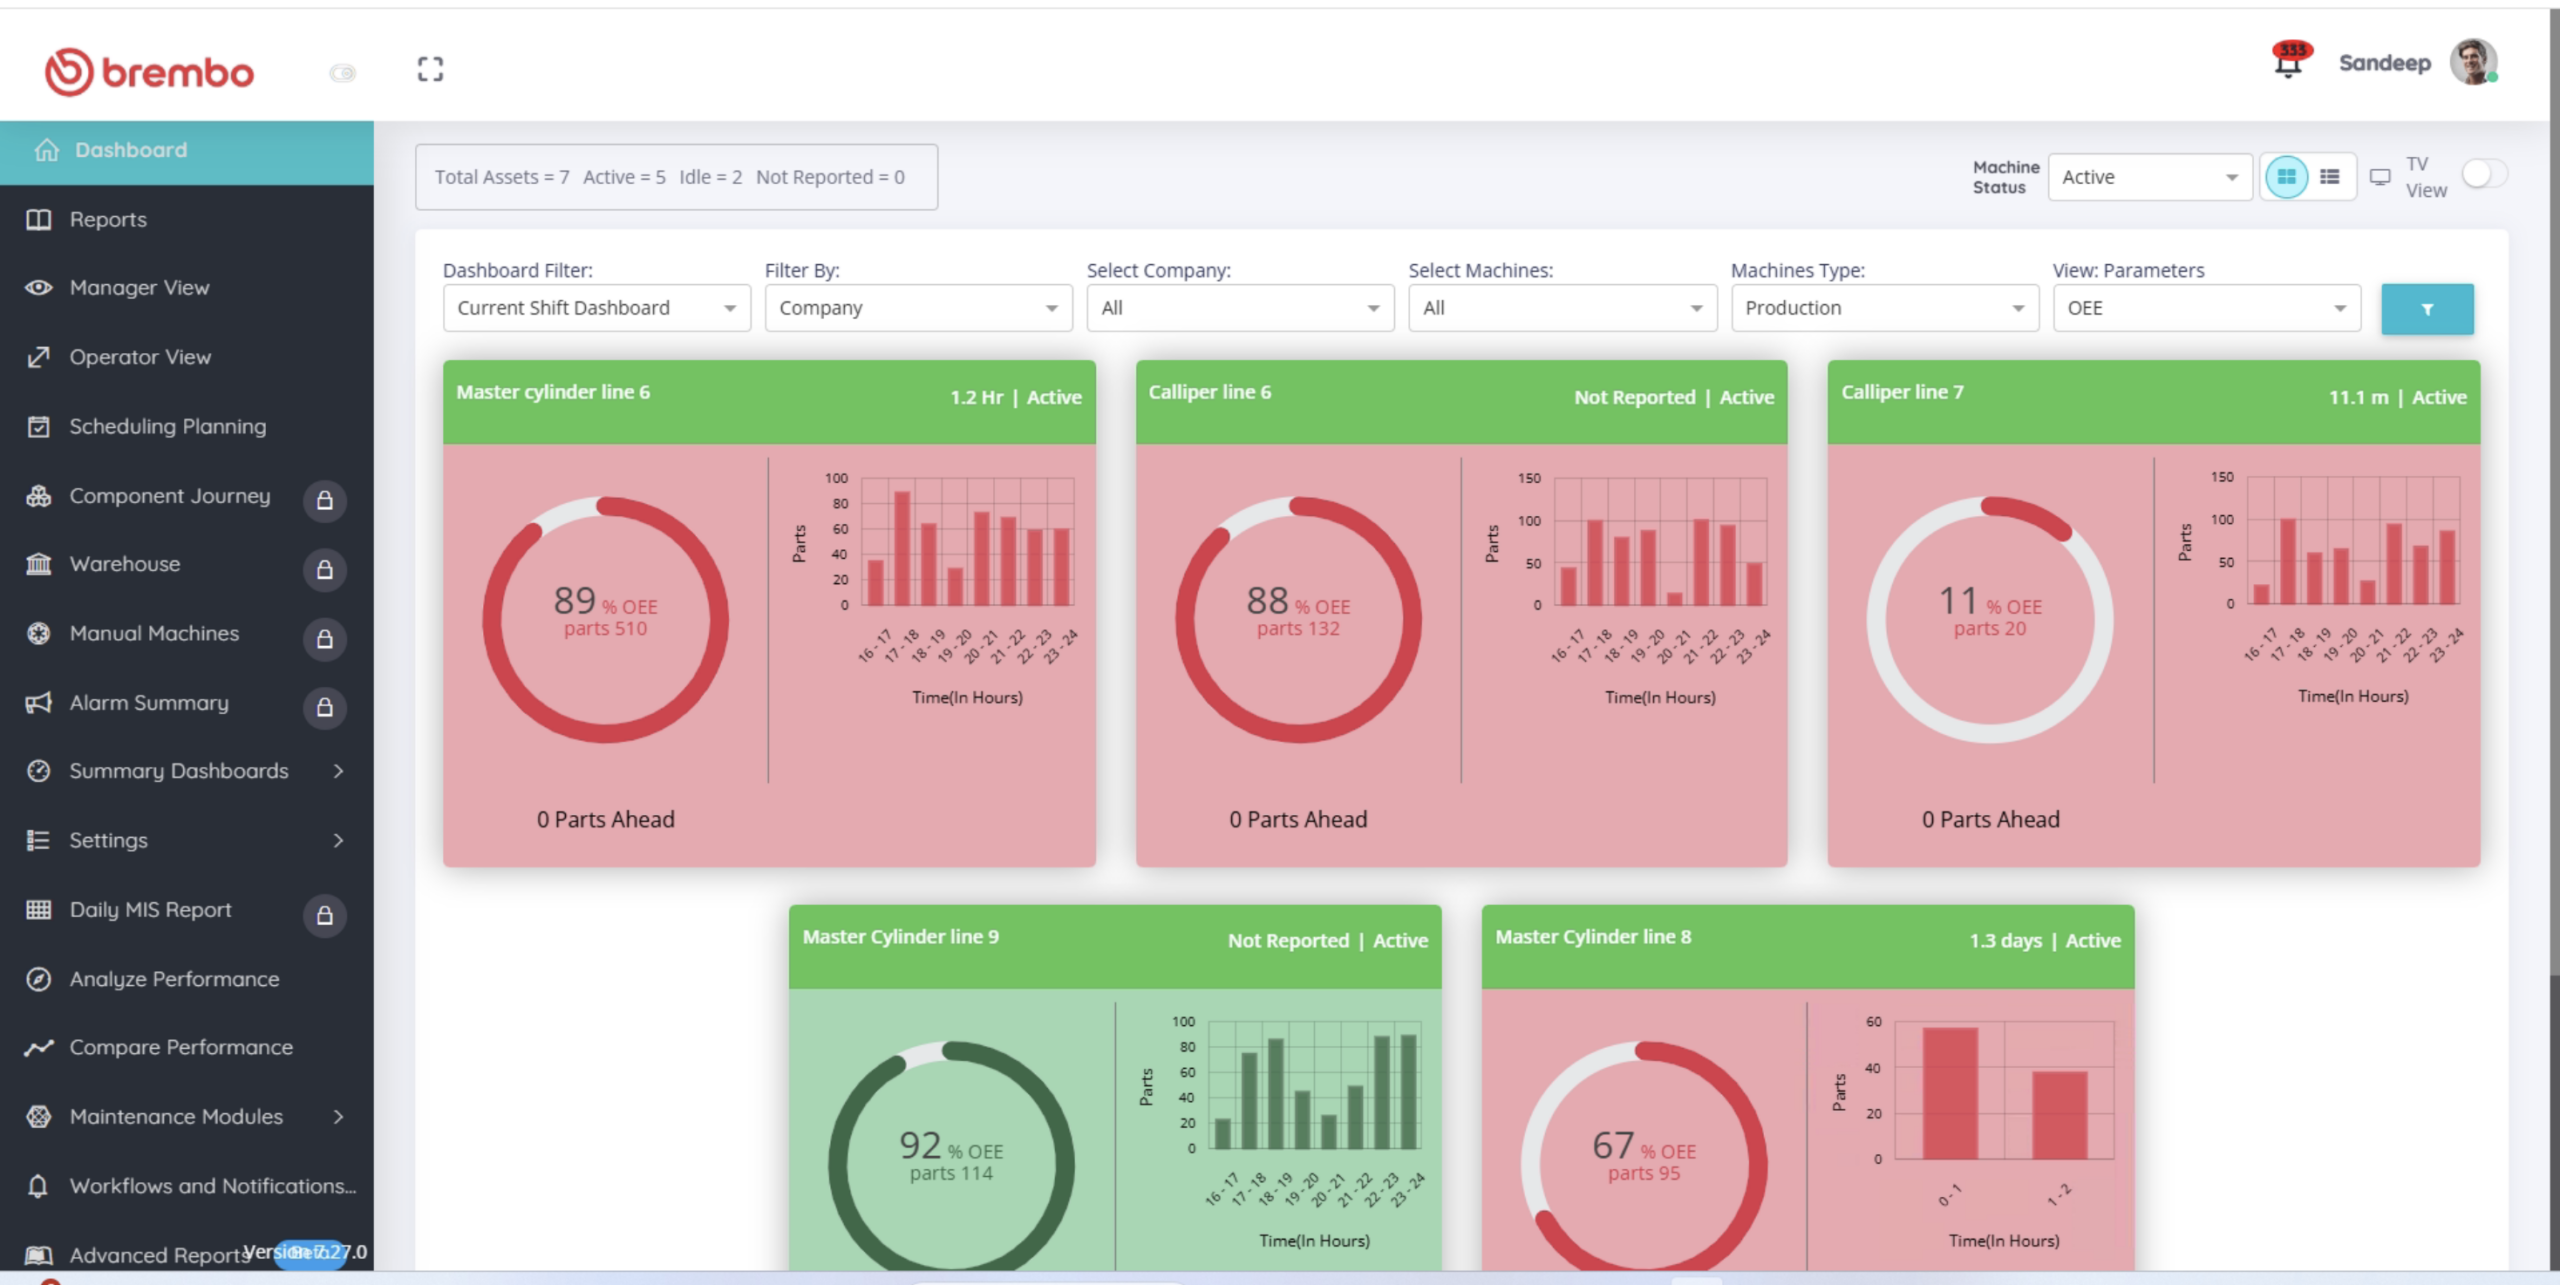Viewport: 2560px width, 1285px height.
Task: Expand Summary Dashboards submenu
Action: click(x=338, y=771)
